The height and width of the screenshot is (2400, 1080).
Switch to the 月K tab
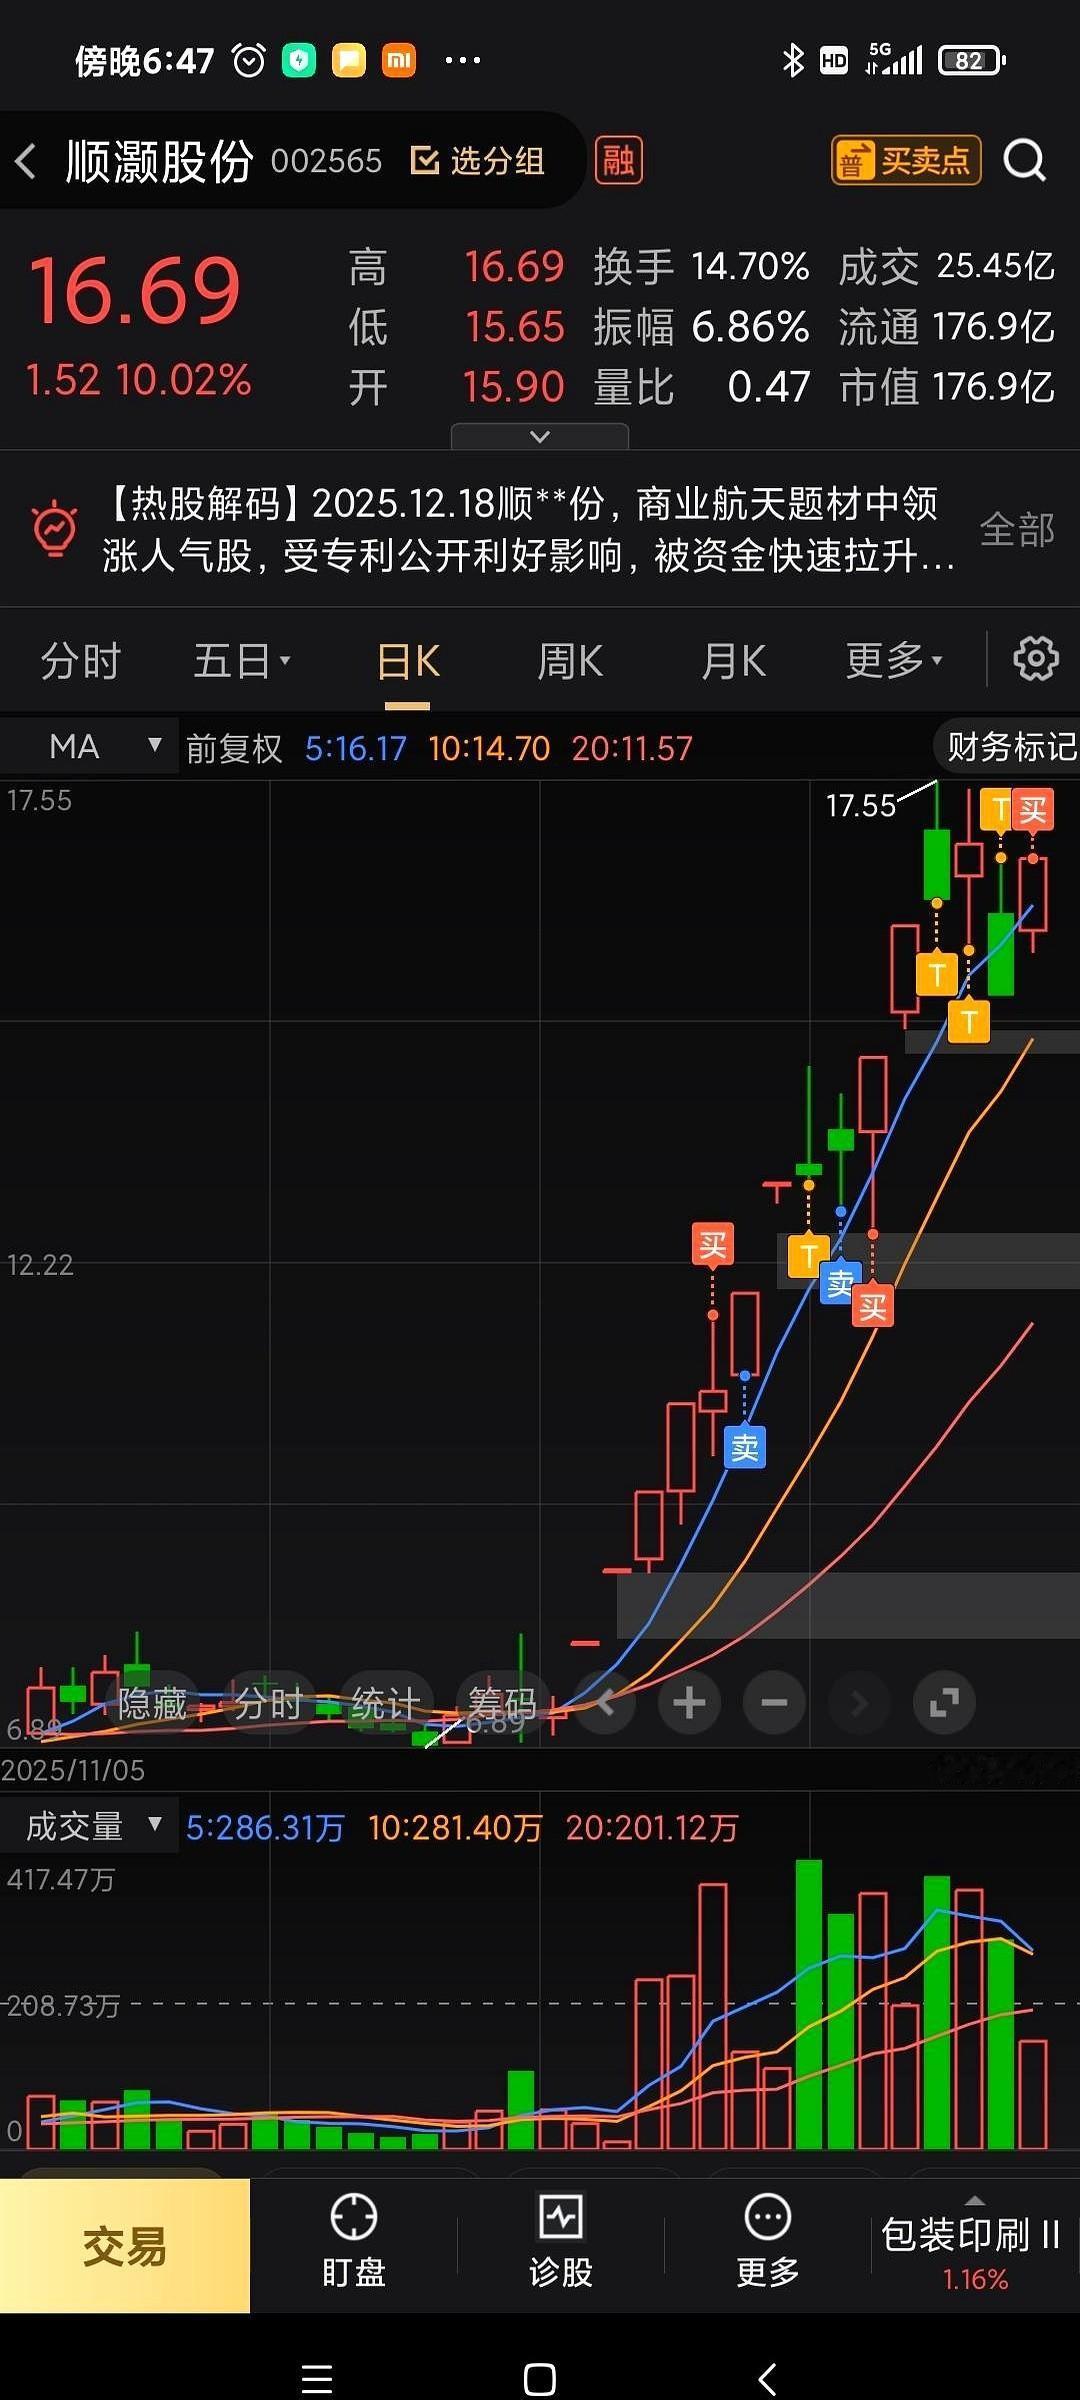click(733, 661)
